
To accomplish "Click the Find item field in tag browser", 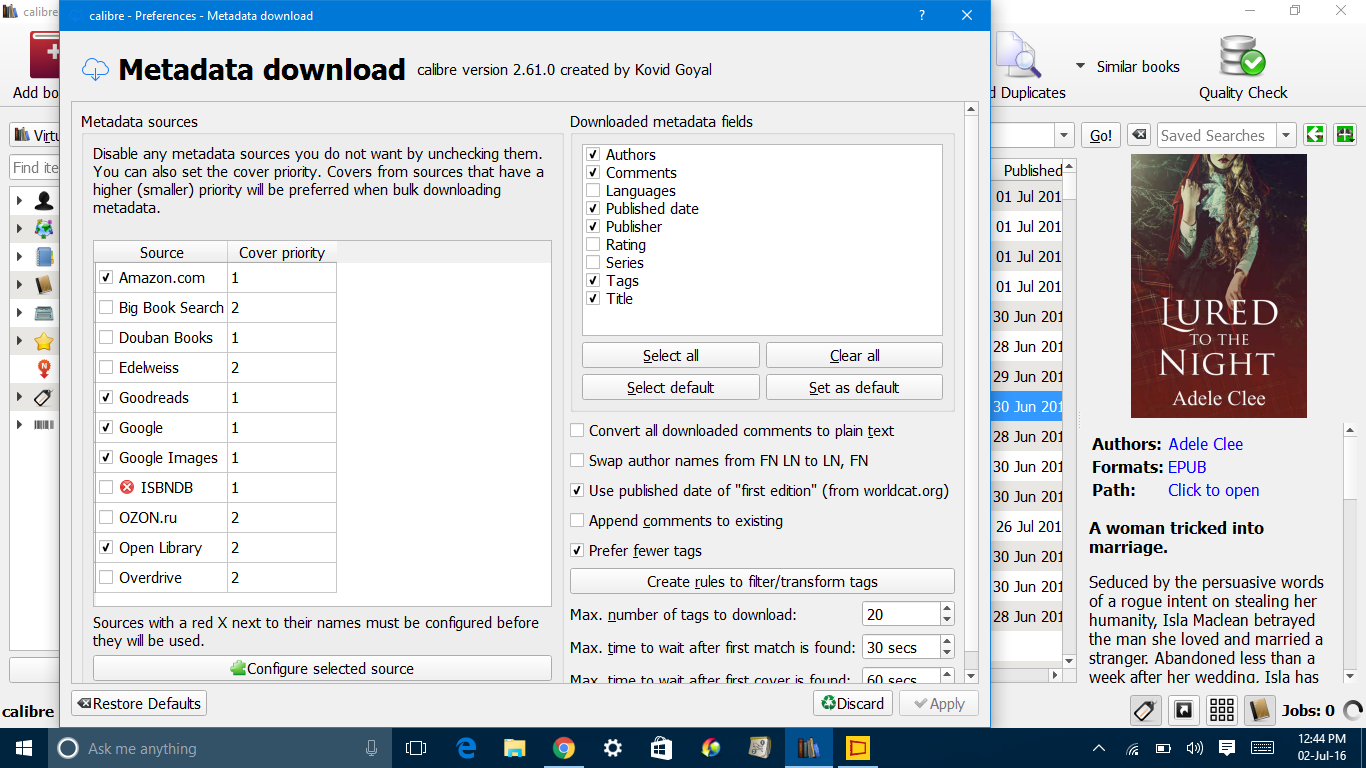I will tap(35, 167).
